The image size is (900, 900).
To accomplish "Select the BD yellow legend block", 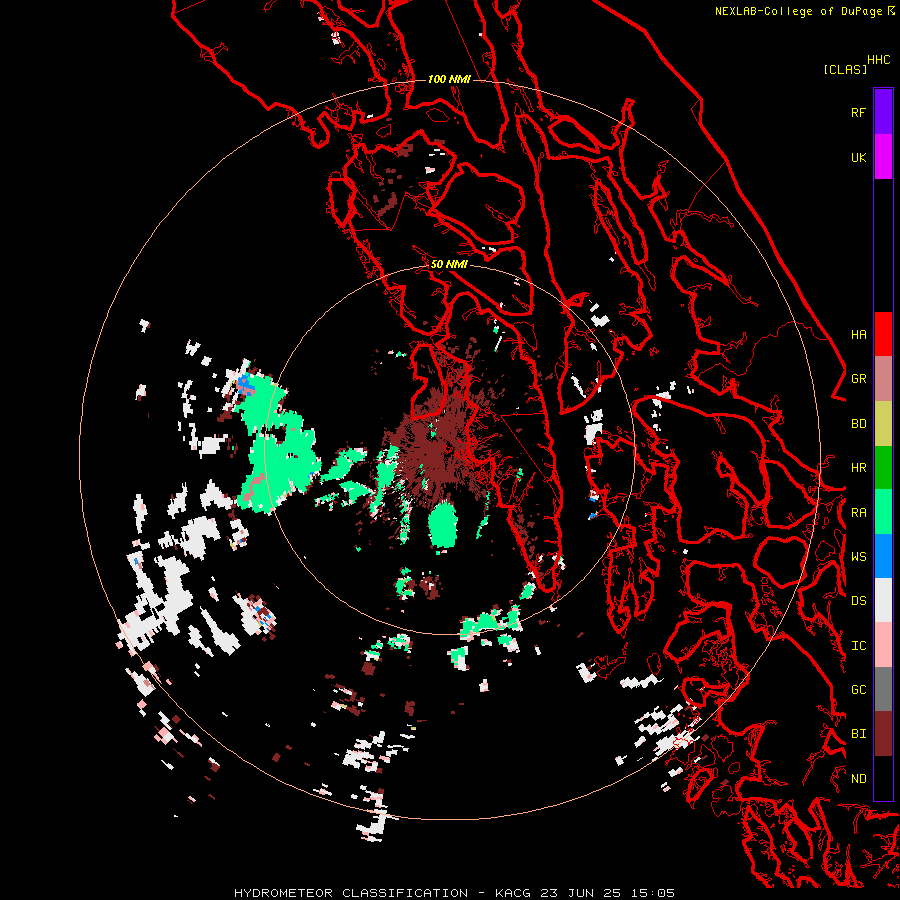I will [x=883, y=424].
